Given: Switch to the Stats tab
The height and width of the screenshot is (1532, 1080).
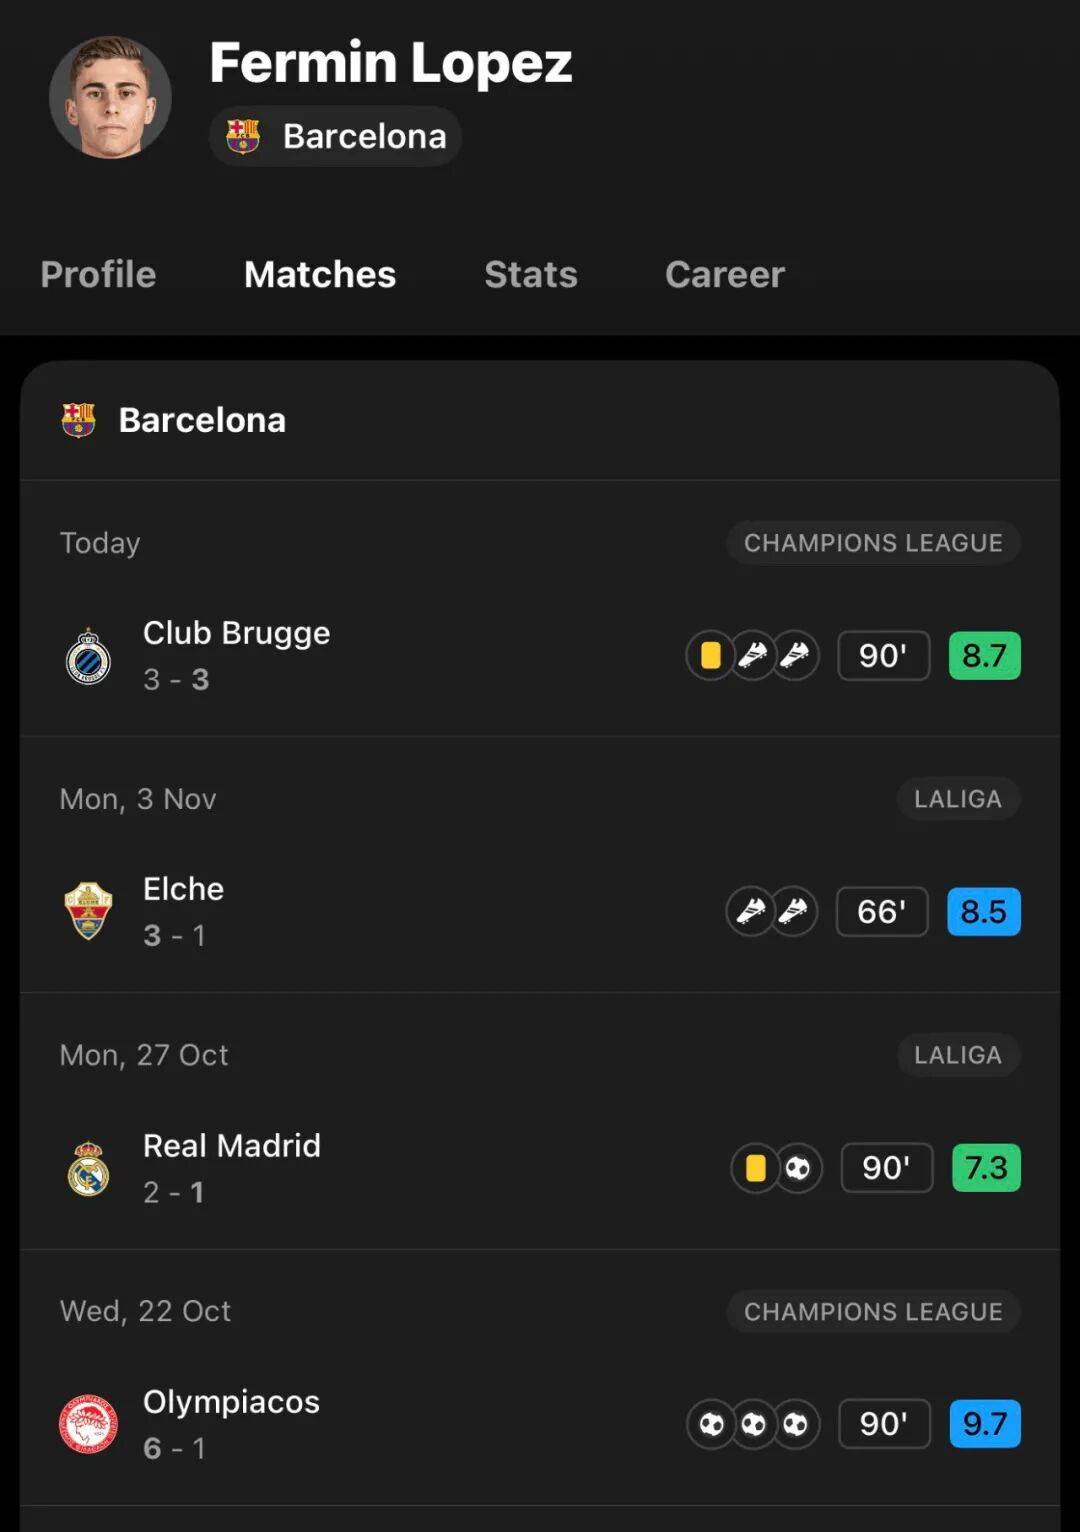Looking at the screenshot, I should 530,274.
